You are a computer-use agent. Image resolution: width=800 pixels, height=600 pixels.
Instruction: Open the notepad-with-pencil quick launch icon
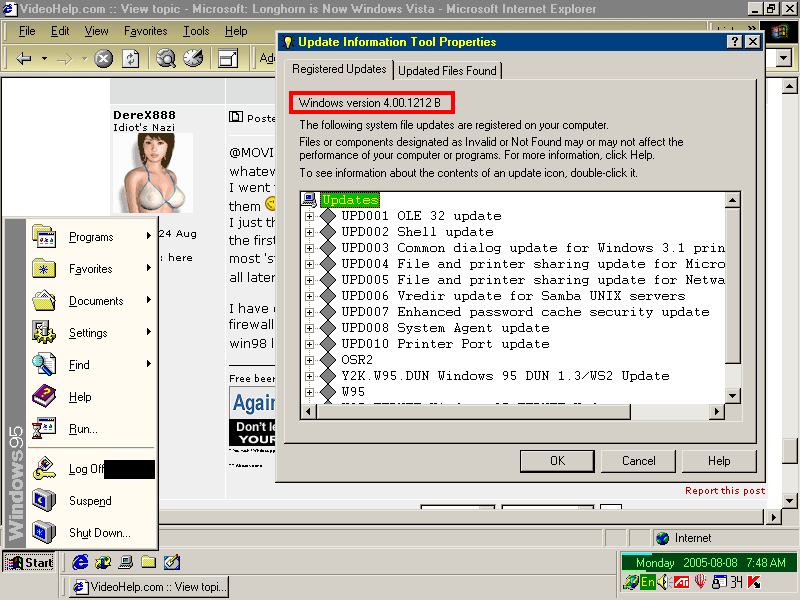pyautogui.click(x=171, y=562)
